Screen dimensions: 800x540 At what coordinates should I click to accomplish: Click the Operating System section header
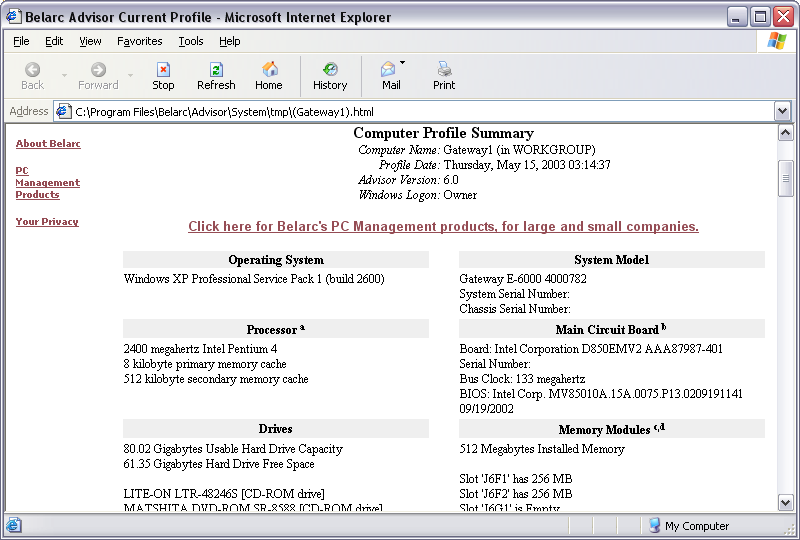(276, 260)
